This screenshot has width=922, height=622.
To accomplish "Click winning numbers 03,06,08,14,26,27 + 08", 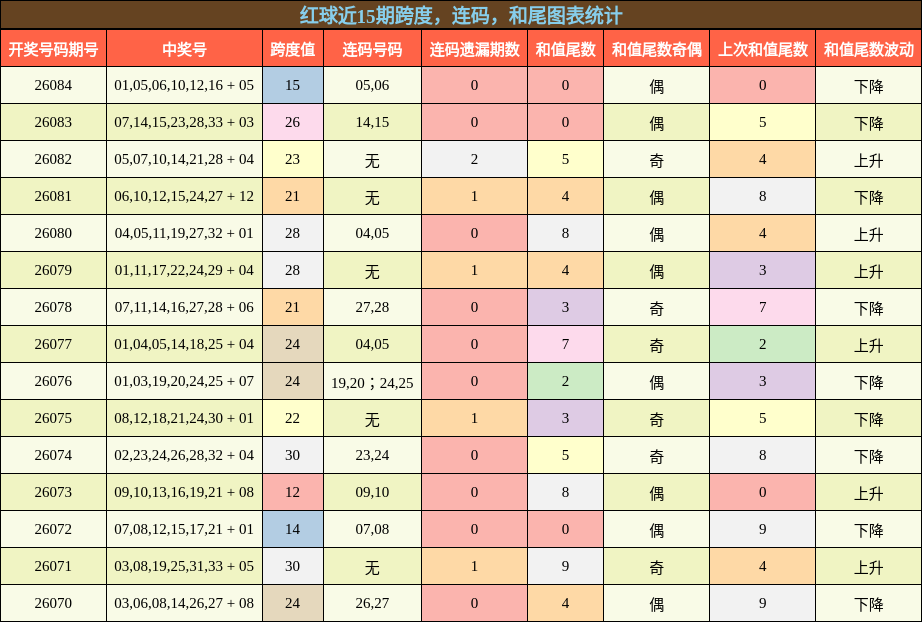I will click(184, 604).
